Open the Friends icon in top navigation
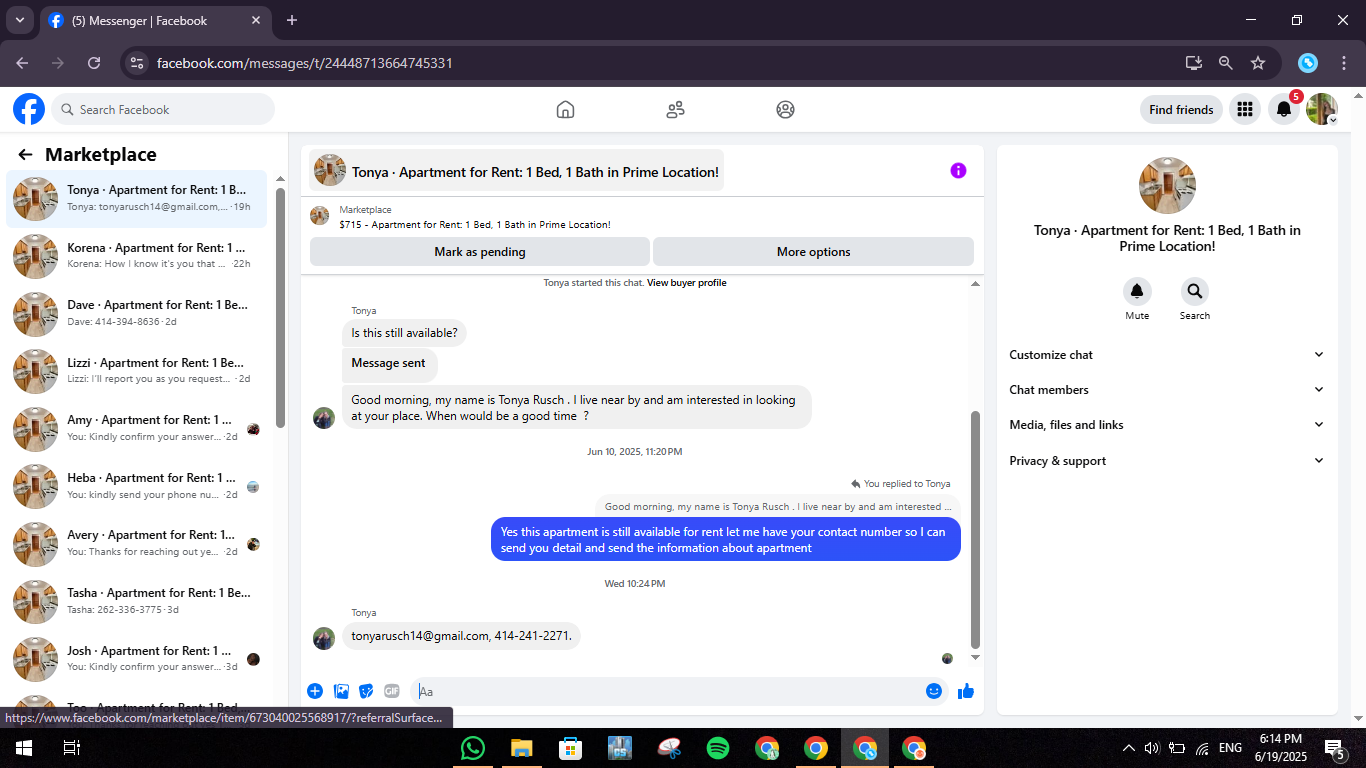Screen dimensions: 1366x768 pos(675,110)
